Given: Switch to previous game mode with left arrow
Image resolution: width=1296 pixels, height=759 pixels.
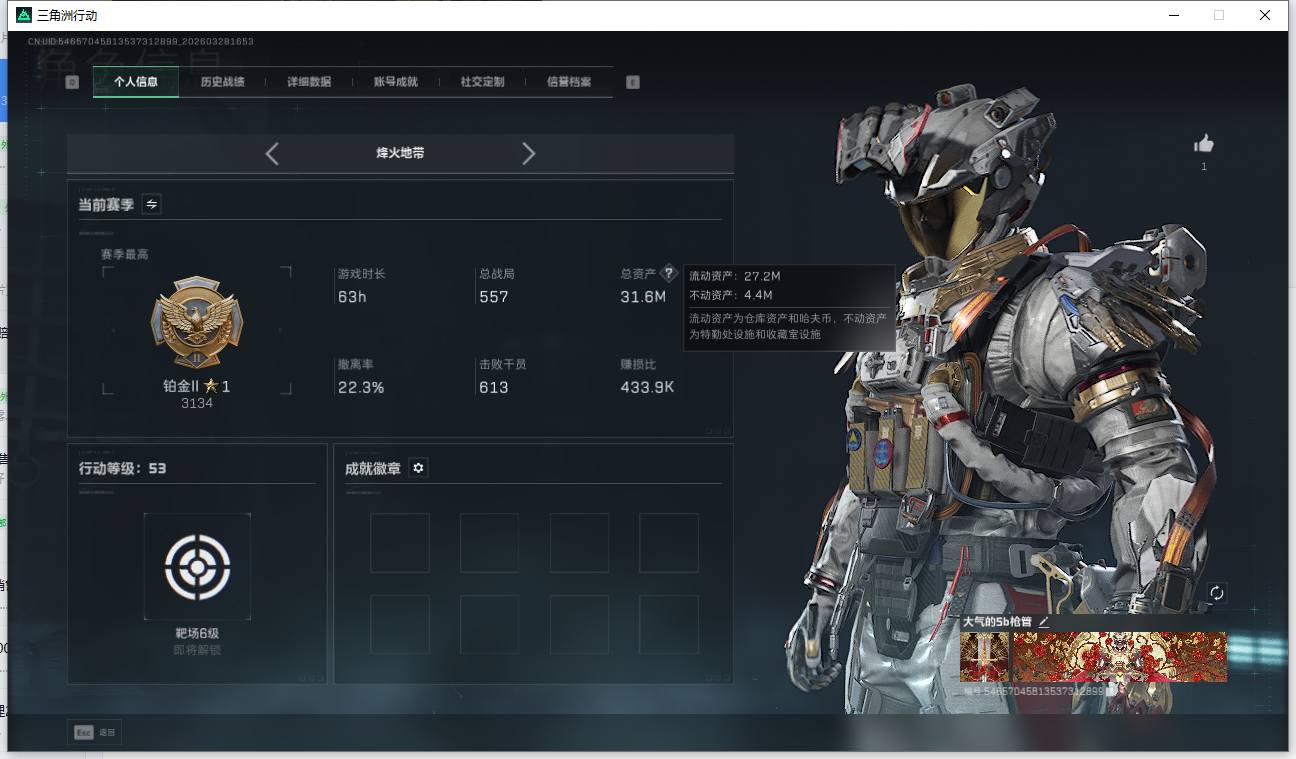Looking at the screenshot, I should [272, 153].
